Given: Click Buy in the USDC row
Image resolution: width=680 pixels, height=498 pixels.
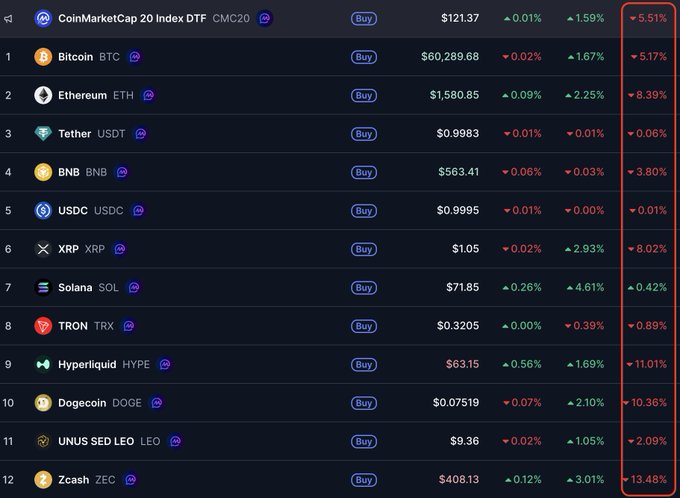Looking at the screenshot, I should (x=364, y=211).
